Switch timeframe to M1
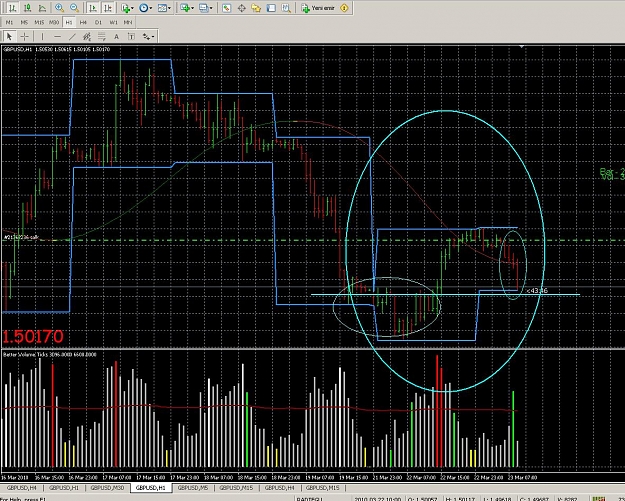This screenshot has height=501, width=625. [10, 22]
